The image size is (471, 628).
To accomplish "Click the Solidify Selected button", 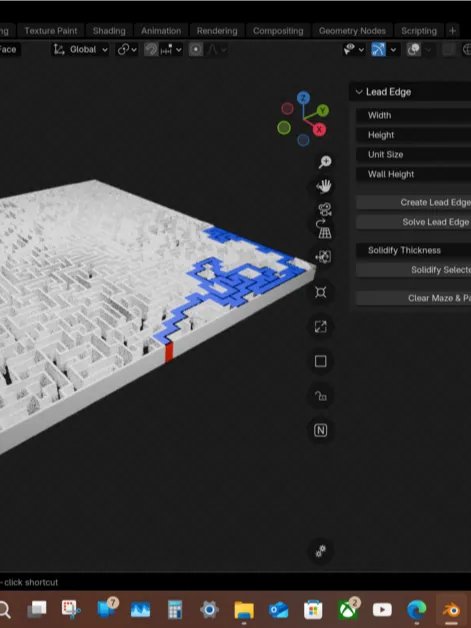I will point(414,270).
